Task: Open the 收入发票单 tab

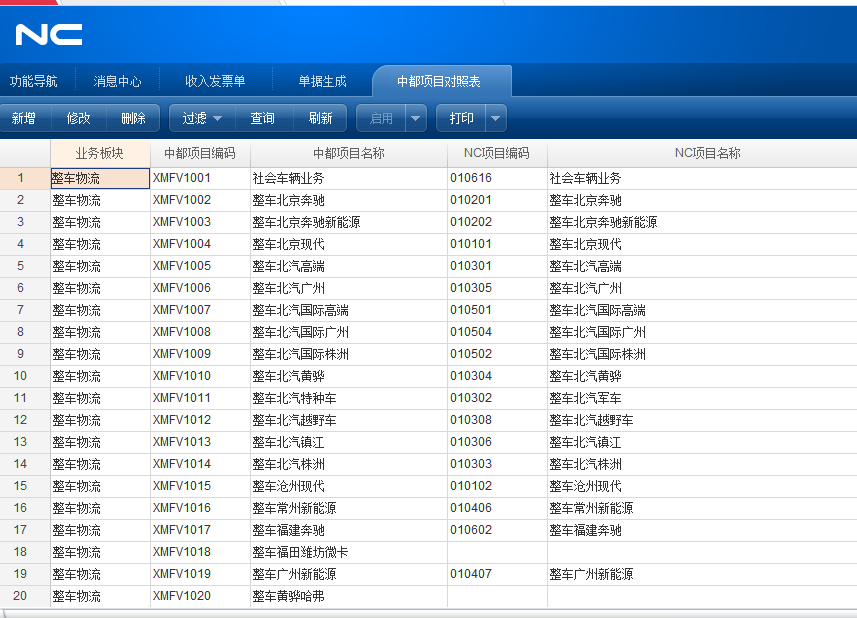Action: point(215,81)
